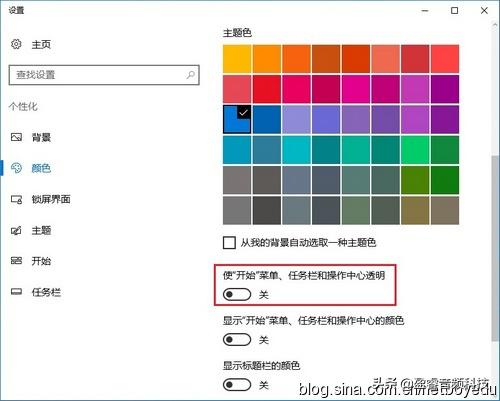The image size is (500, 401).
Task: Pick the yellow-gold swatch in first row
Action: pos(237,59)
